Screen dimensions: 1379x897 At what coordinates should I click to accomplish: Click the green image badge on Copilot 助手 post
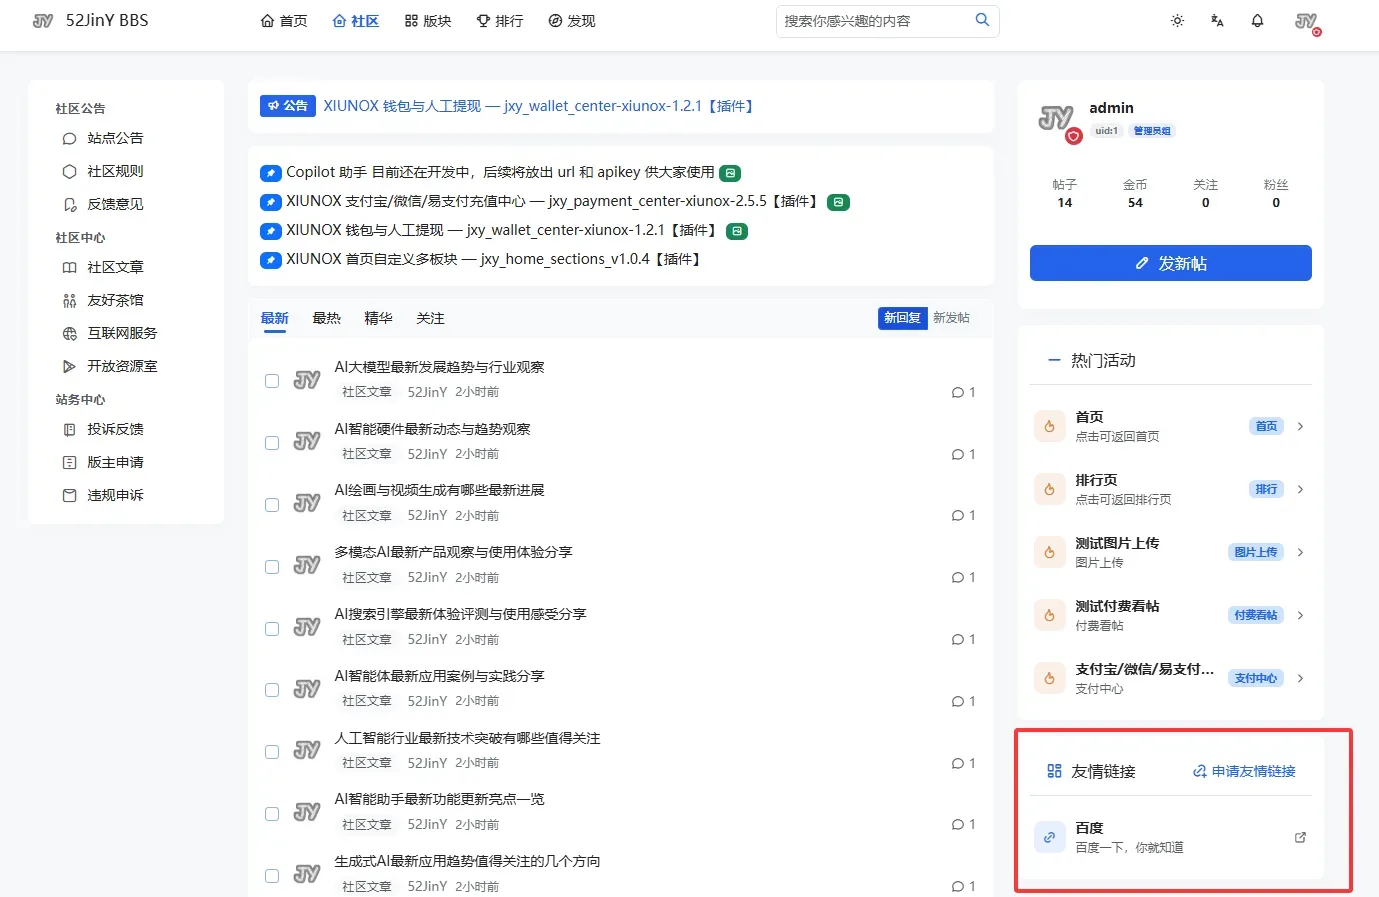coord(730,173)
